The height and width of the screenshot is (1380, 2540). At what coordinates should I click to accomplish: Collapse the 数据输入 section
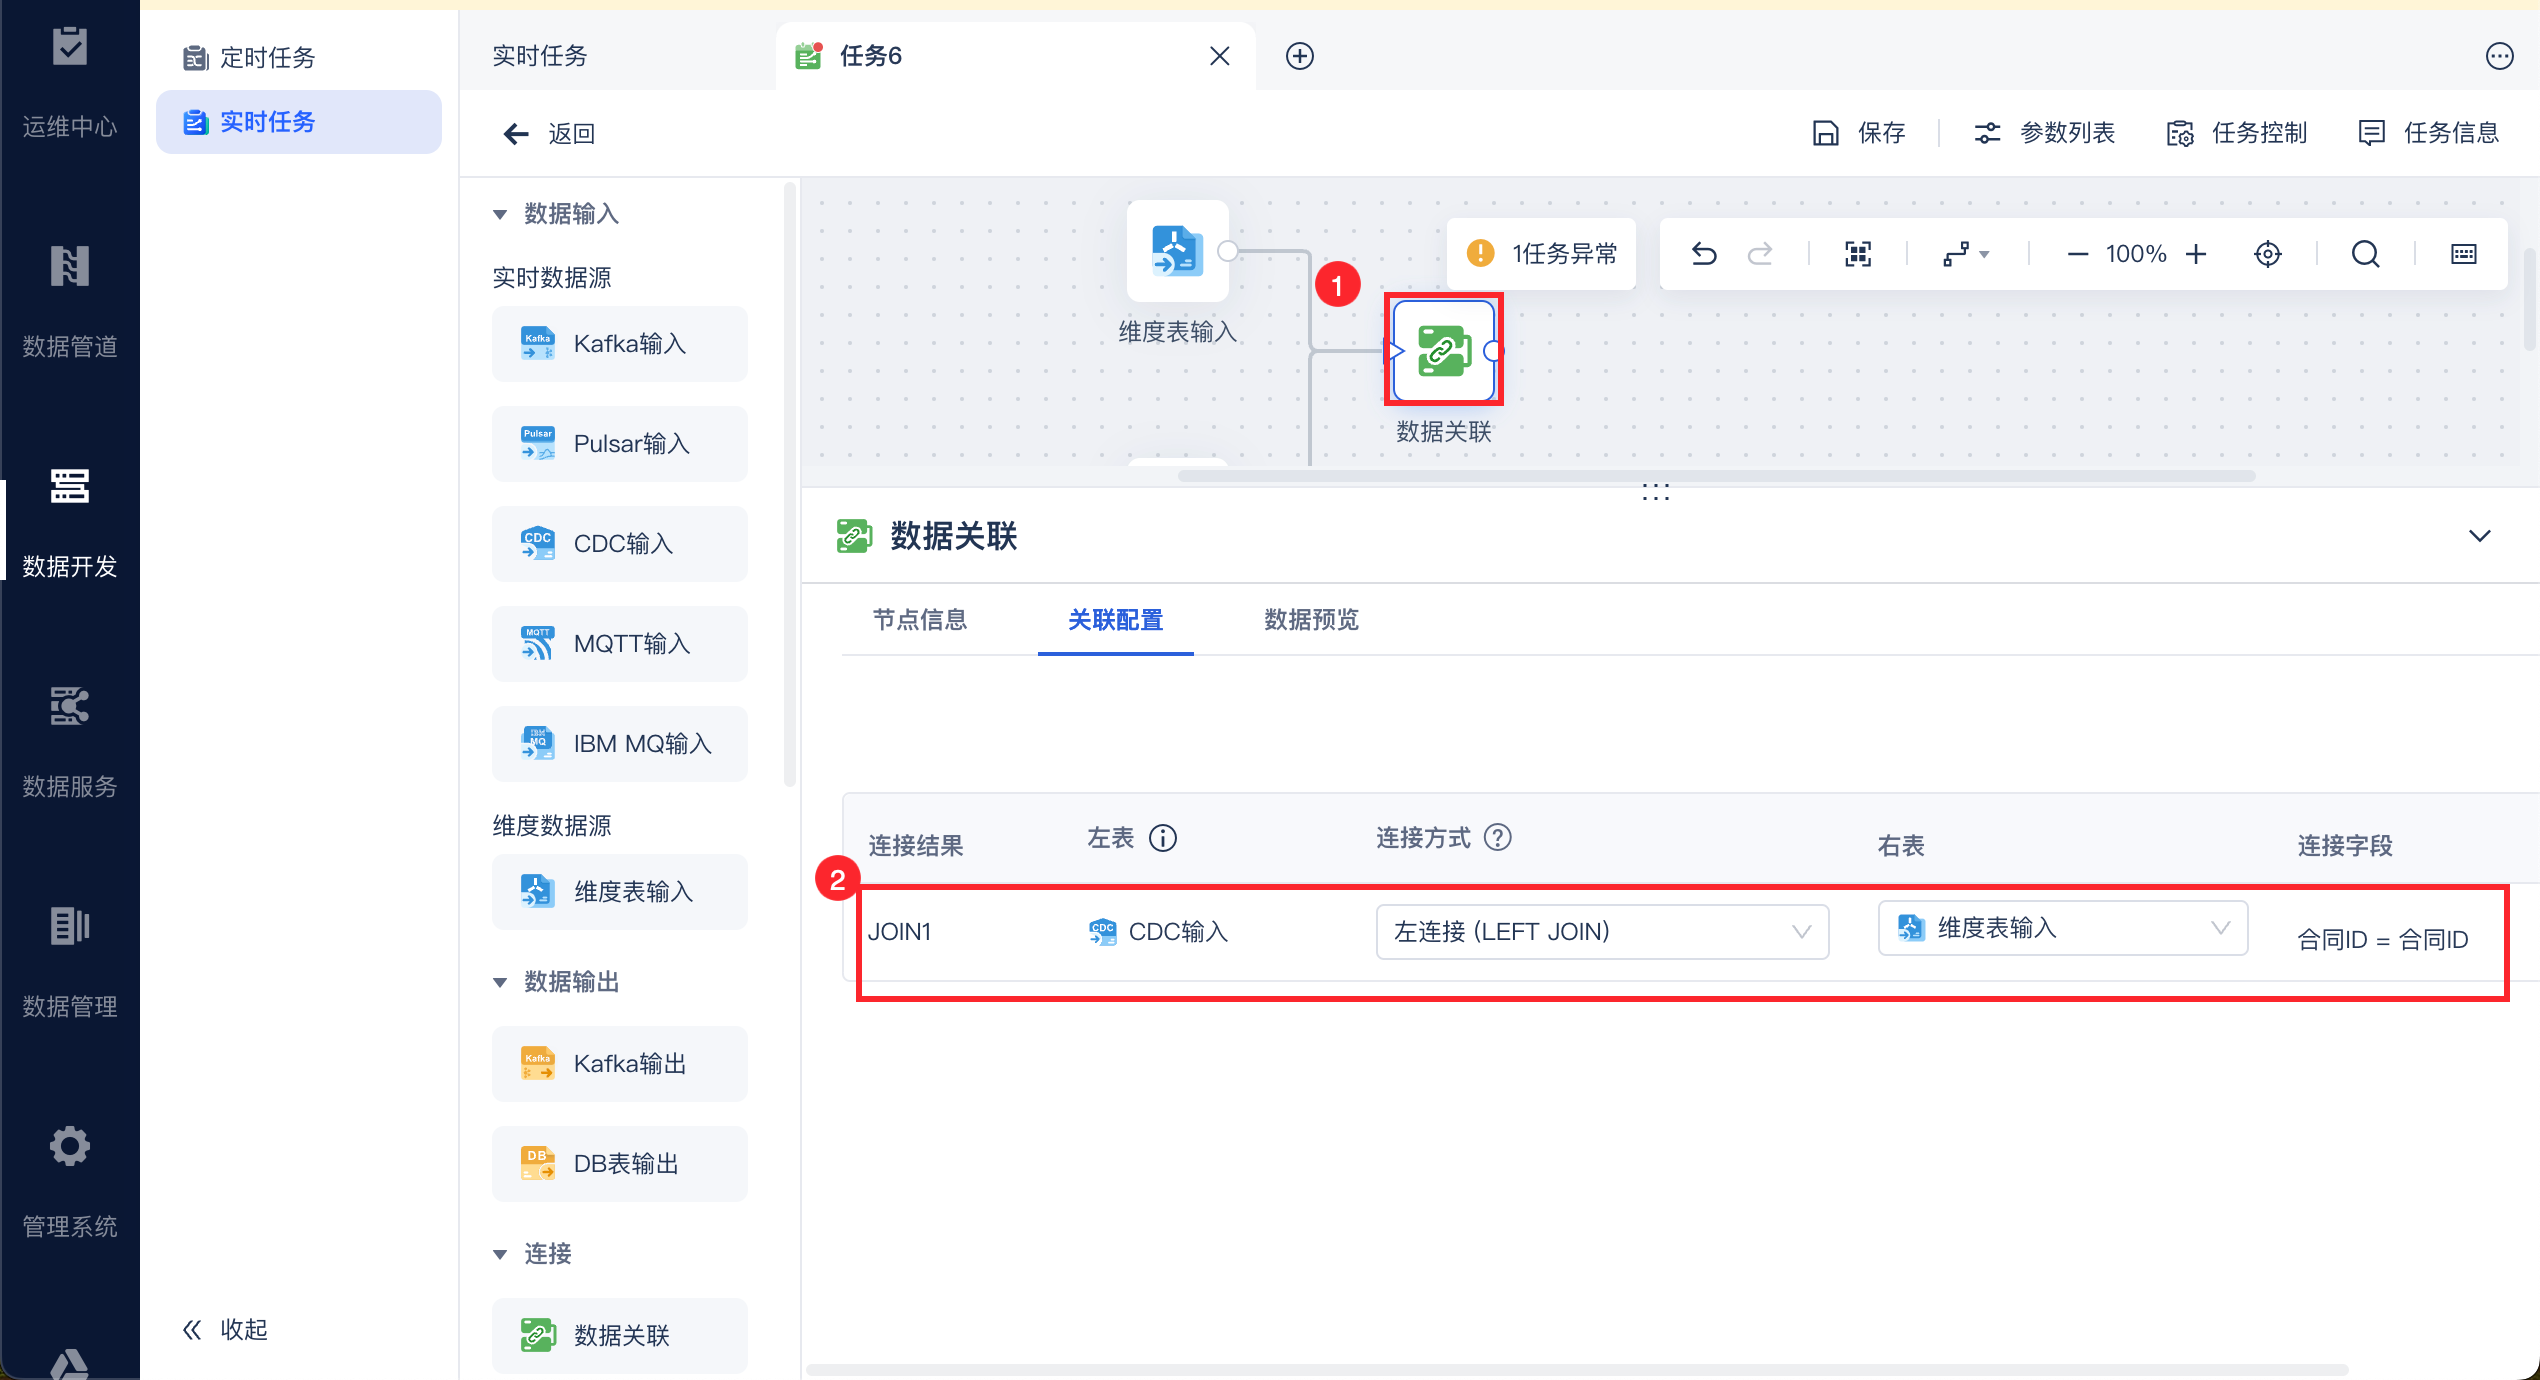pos(501,214)
